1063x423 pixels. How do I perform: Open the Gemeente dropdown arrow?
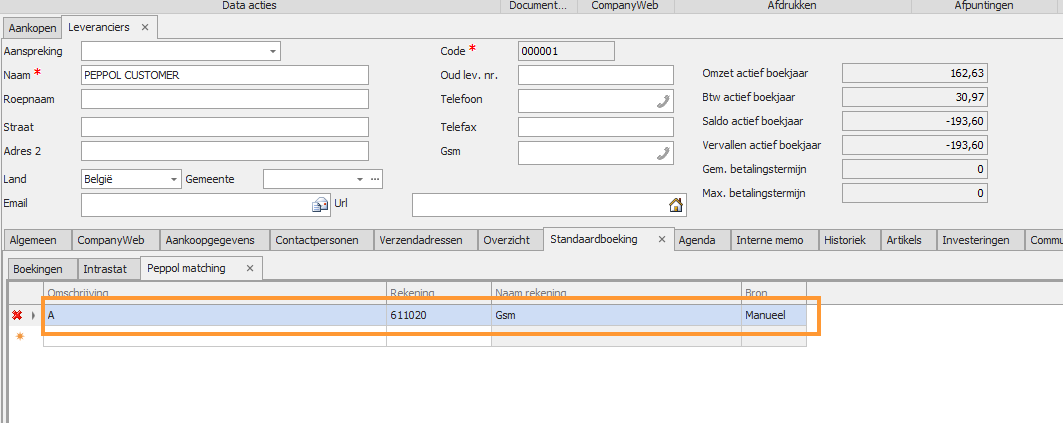(360, 179)
